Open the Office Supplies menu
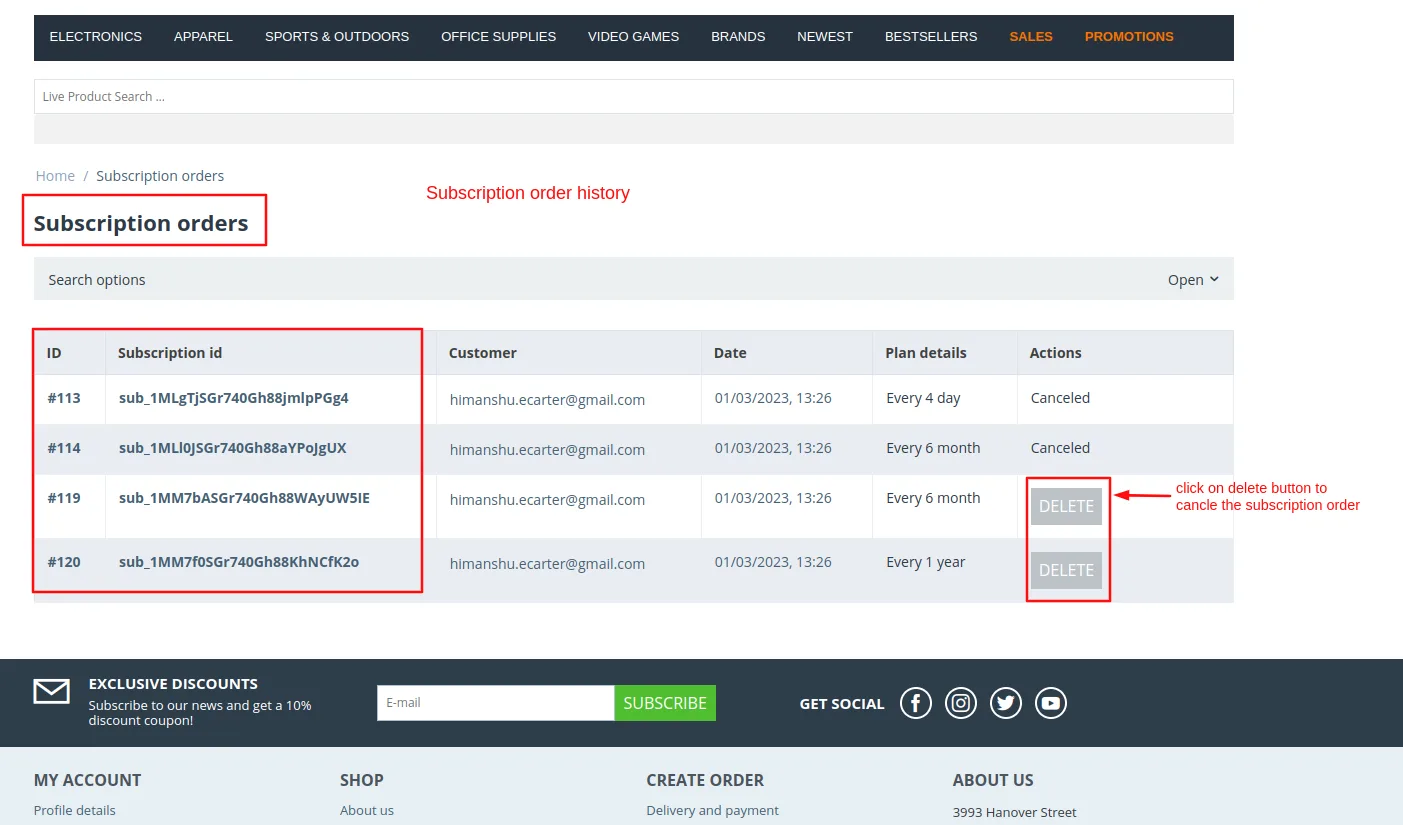This screenshot has width=1403, height=825. point(499,37)
